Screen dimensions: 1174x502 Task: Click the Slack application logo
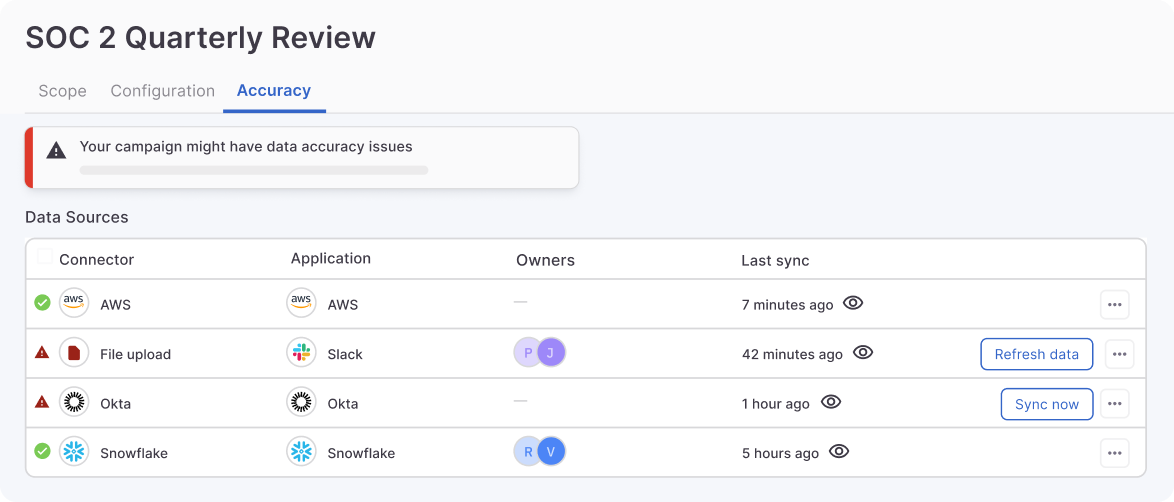point(301,354)
